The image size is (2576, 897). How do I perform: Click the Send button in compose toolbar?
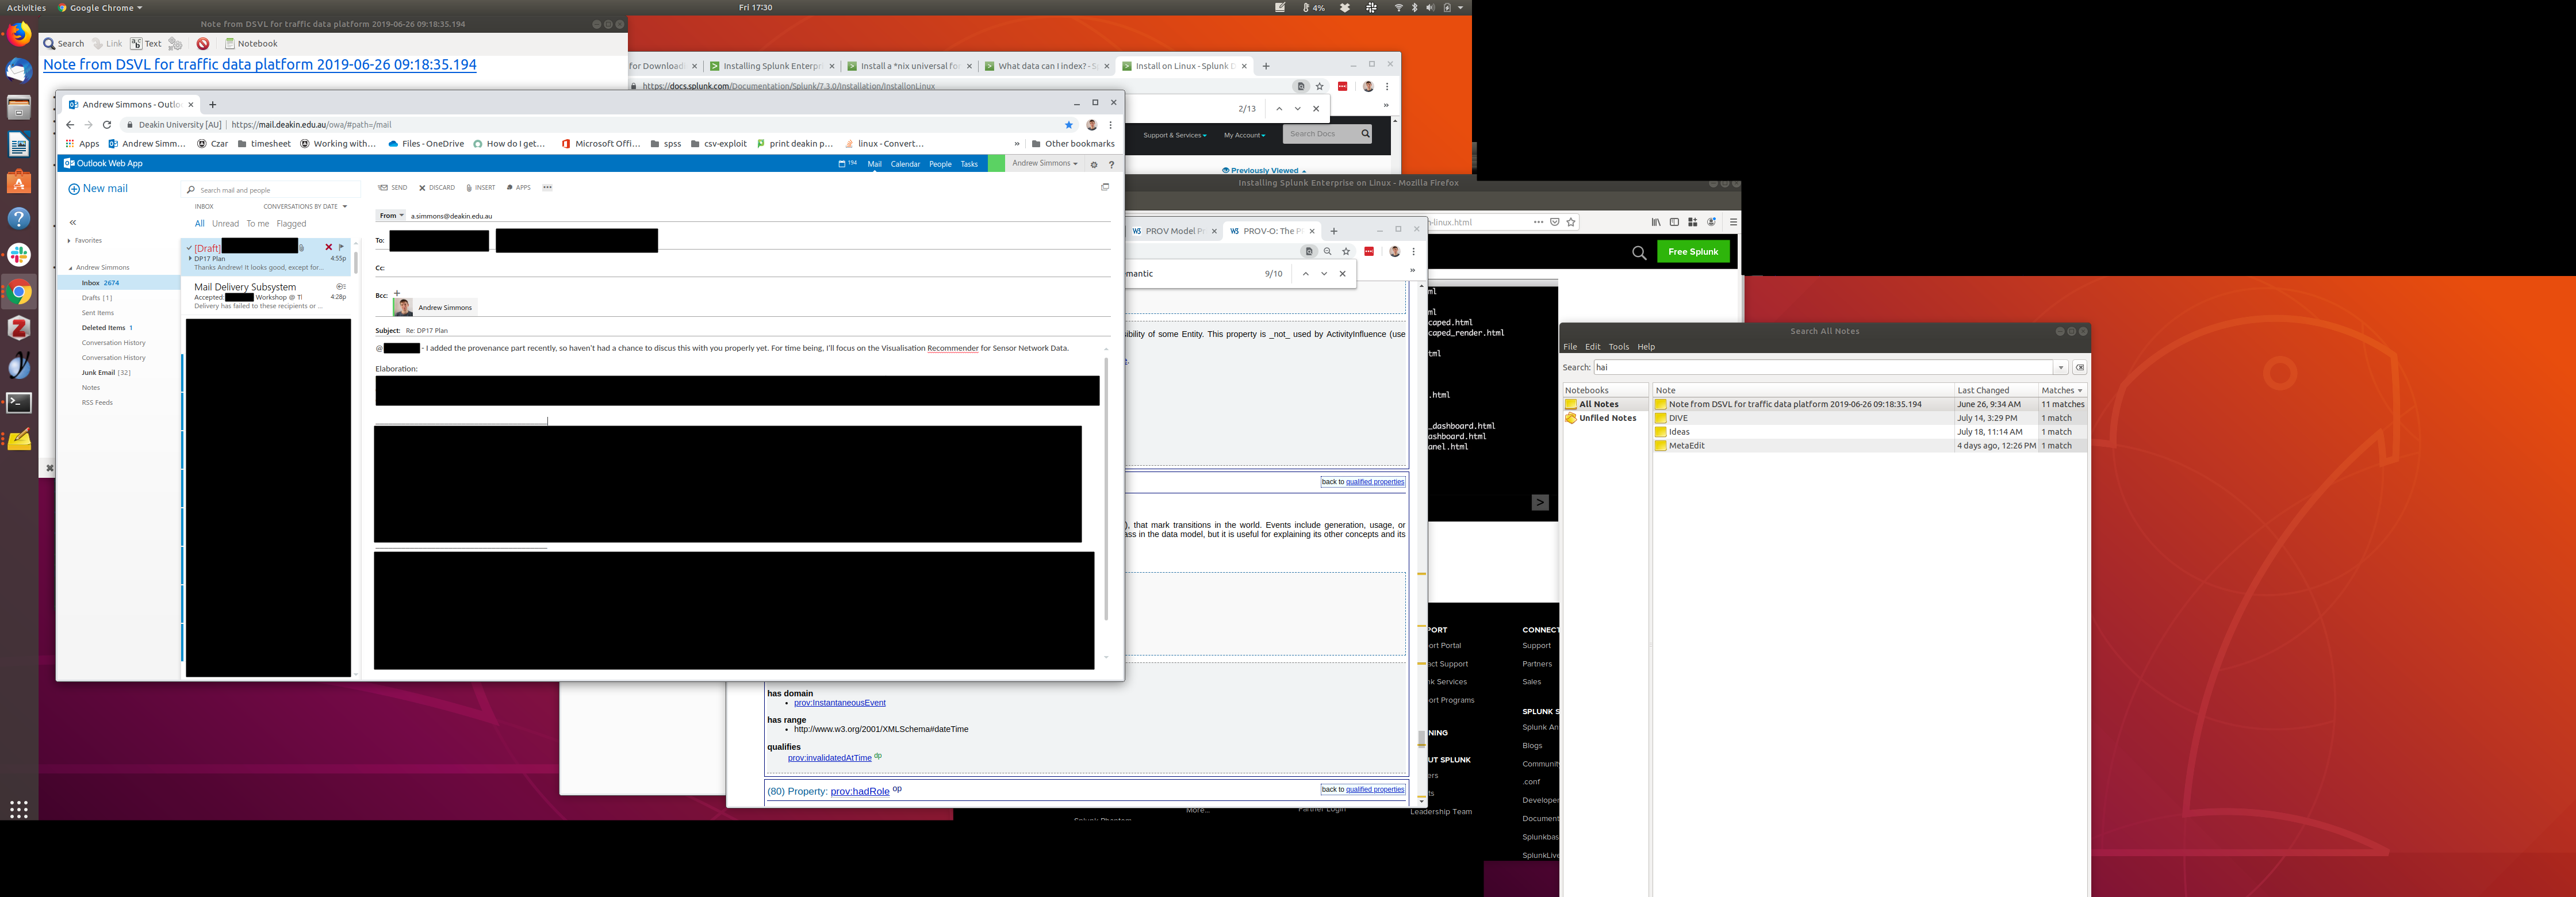coord(393,188)
